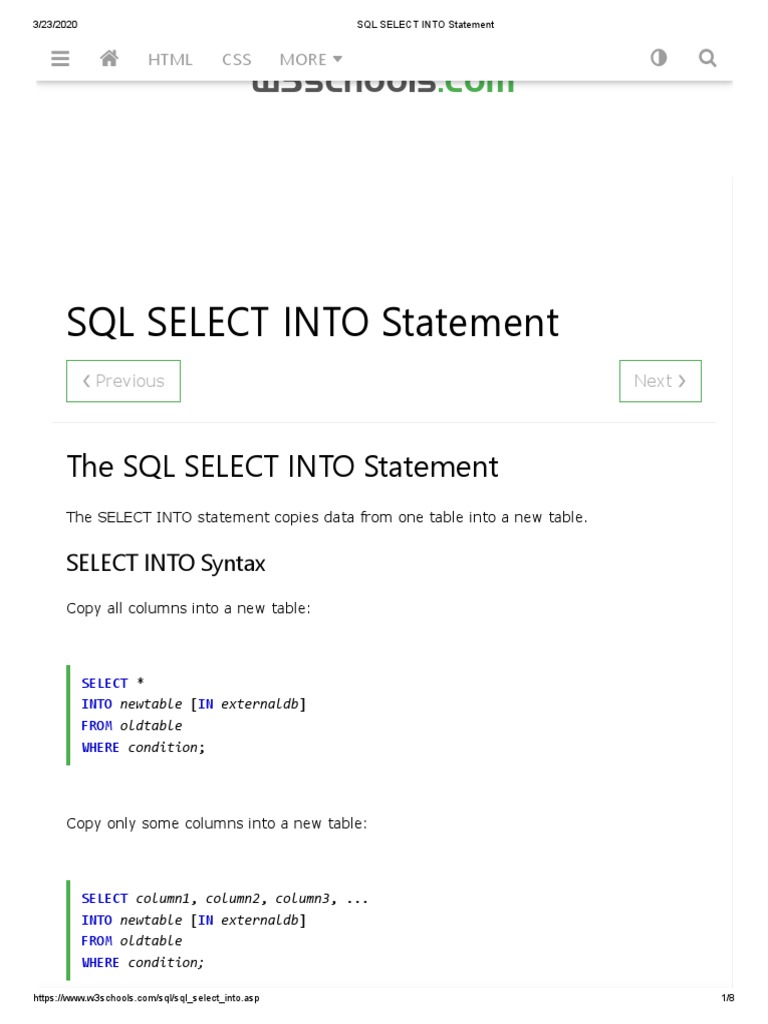Click the 'SELECT column1, column2' code block

point(225,930)
